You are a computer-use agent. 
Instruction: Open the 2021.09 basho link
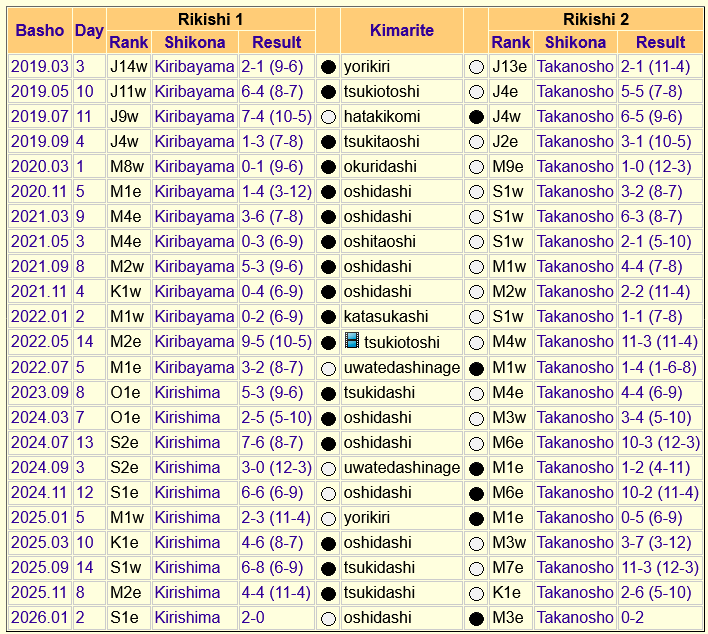pyautogui.click(x=40, y=266)
